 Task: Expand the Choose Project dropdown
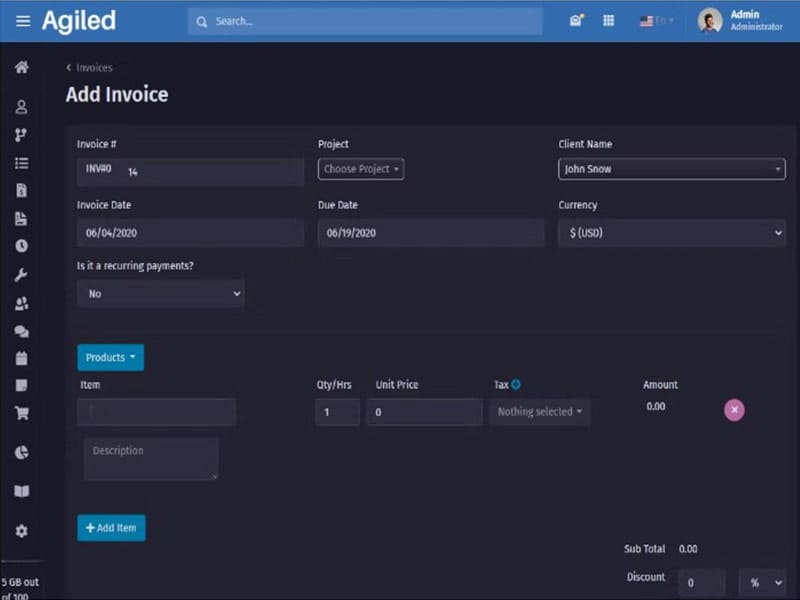pos(361,169)
